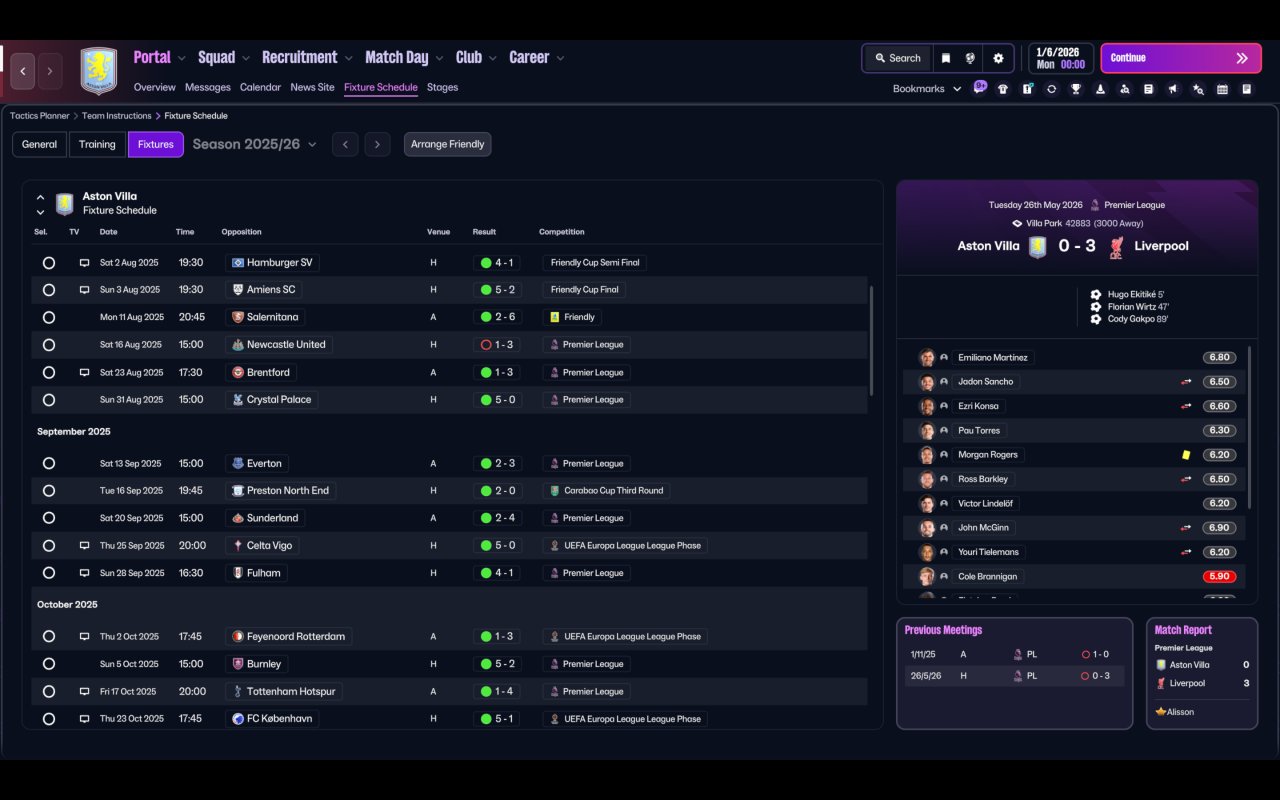Click the TV icon on the Hamburger SV row
1280x800 pixels.
point(84,263)
